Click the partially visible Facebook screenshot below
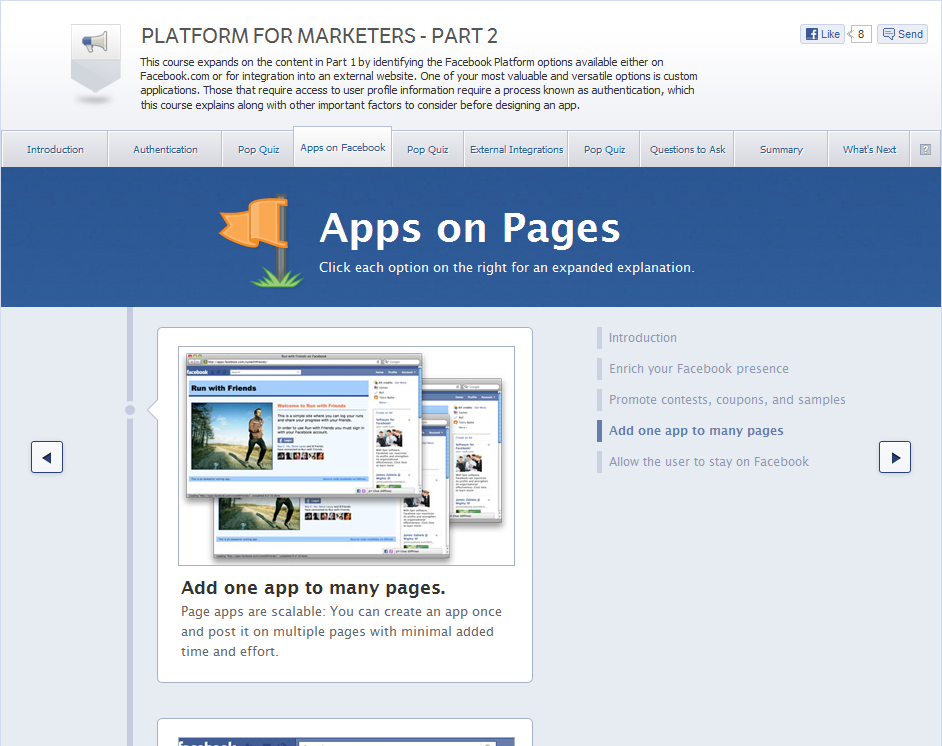Viewport: 942px width, 746px height. tap(346, 741)
